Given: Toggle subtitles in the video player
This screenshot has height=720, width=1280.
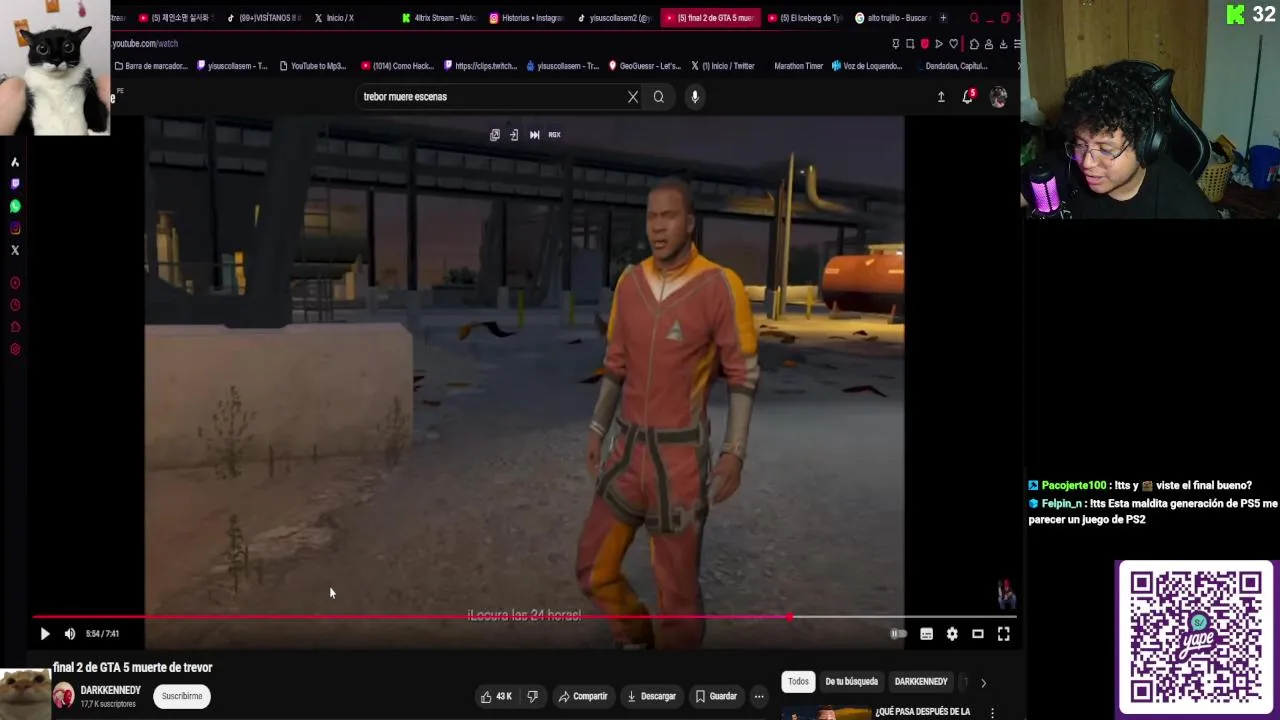Looking at the screenshot, I should (926, 633).
